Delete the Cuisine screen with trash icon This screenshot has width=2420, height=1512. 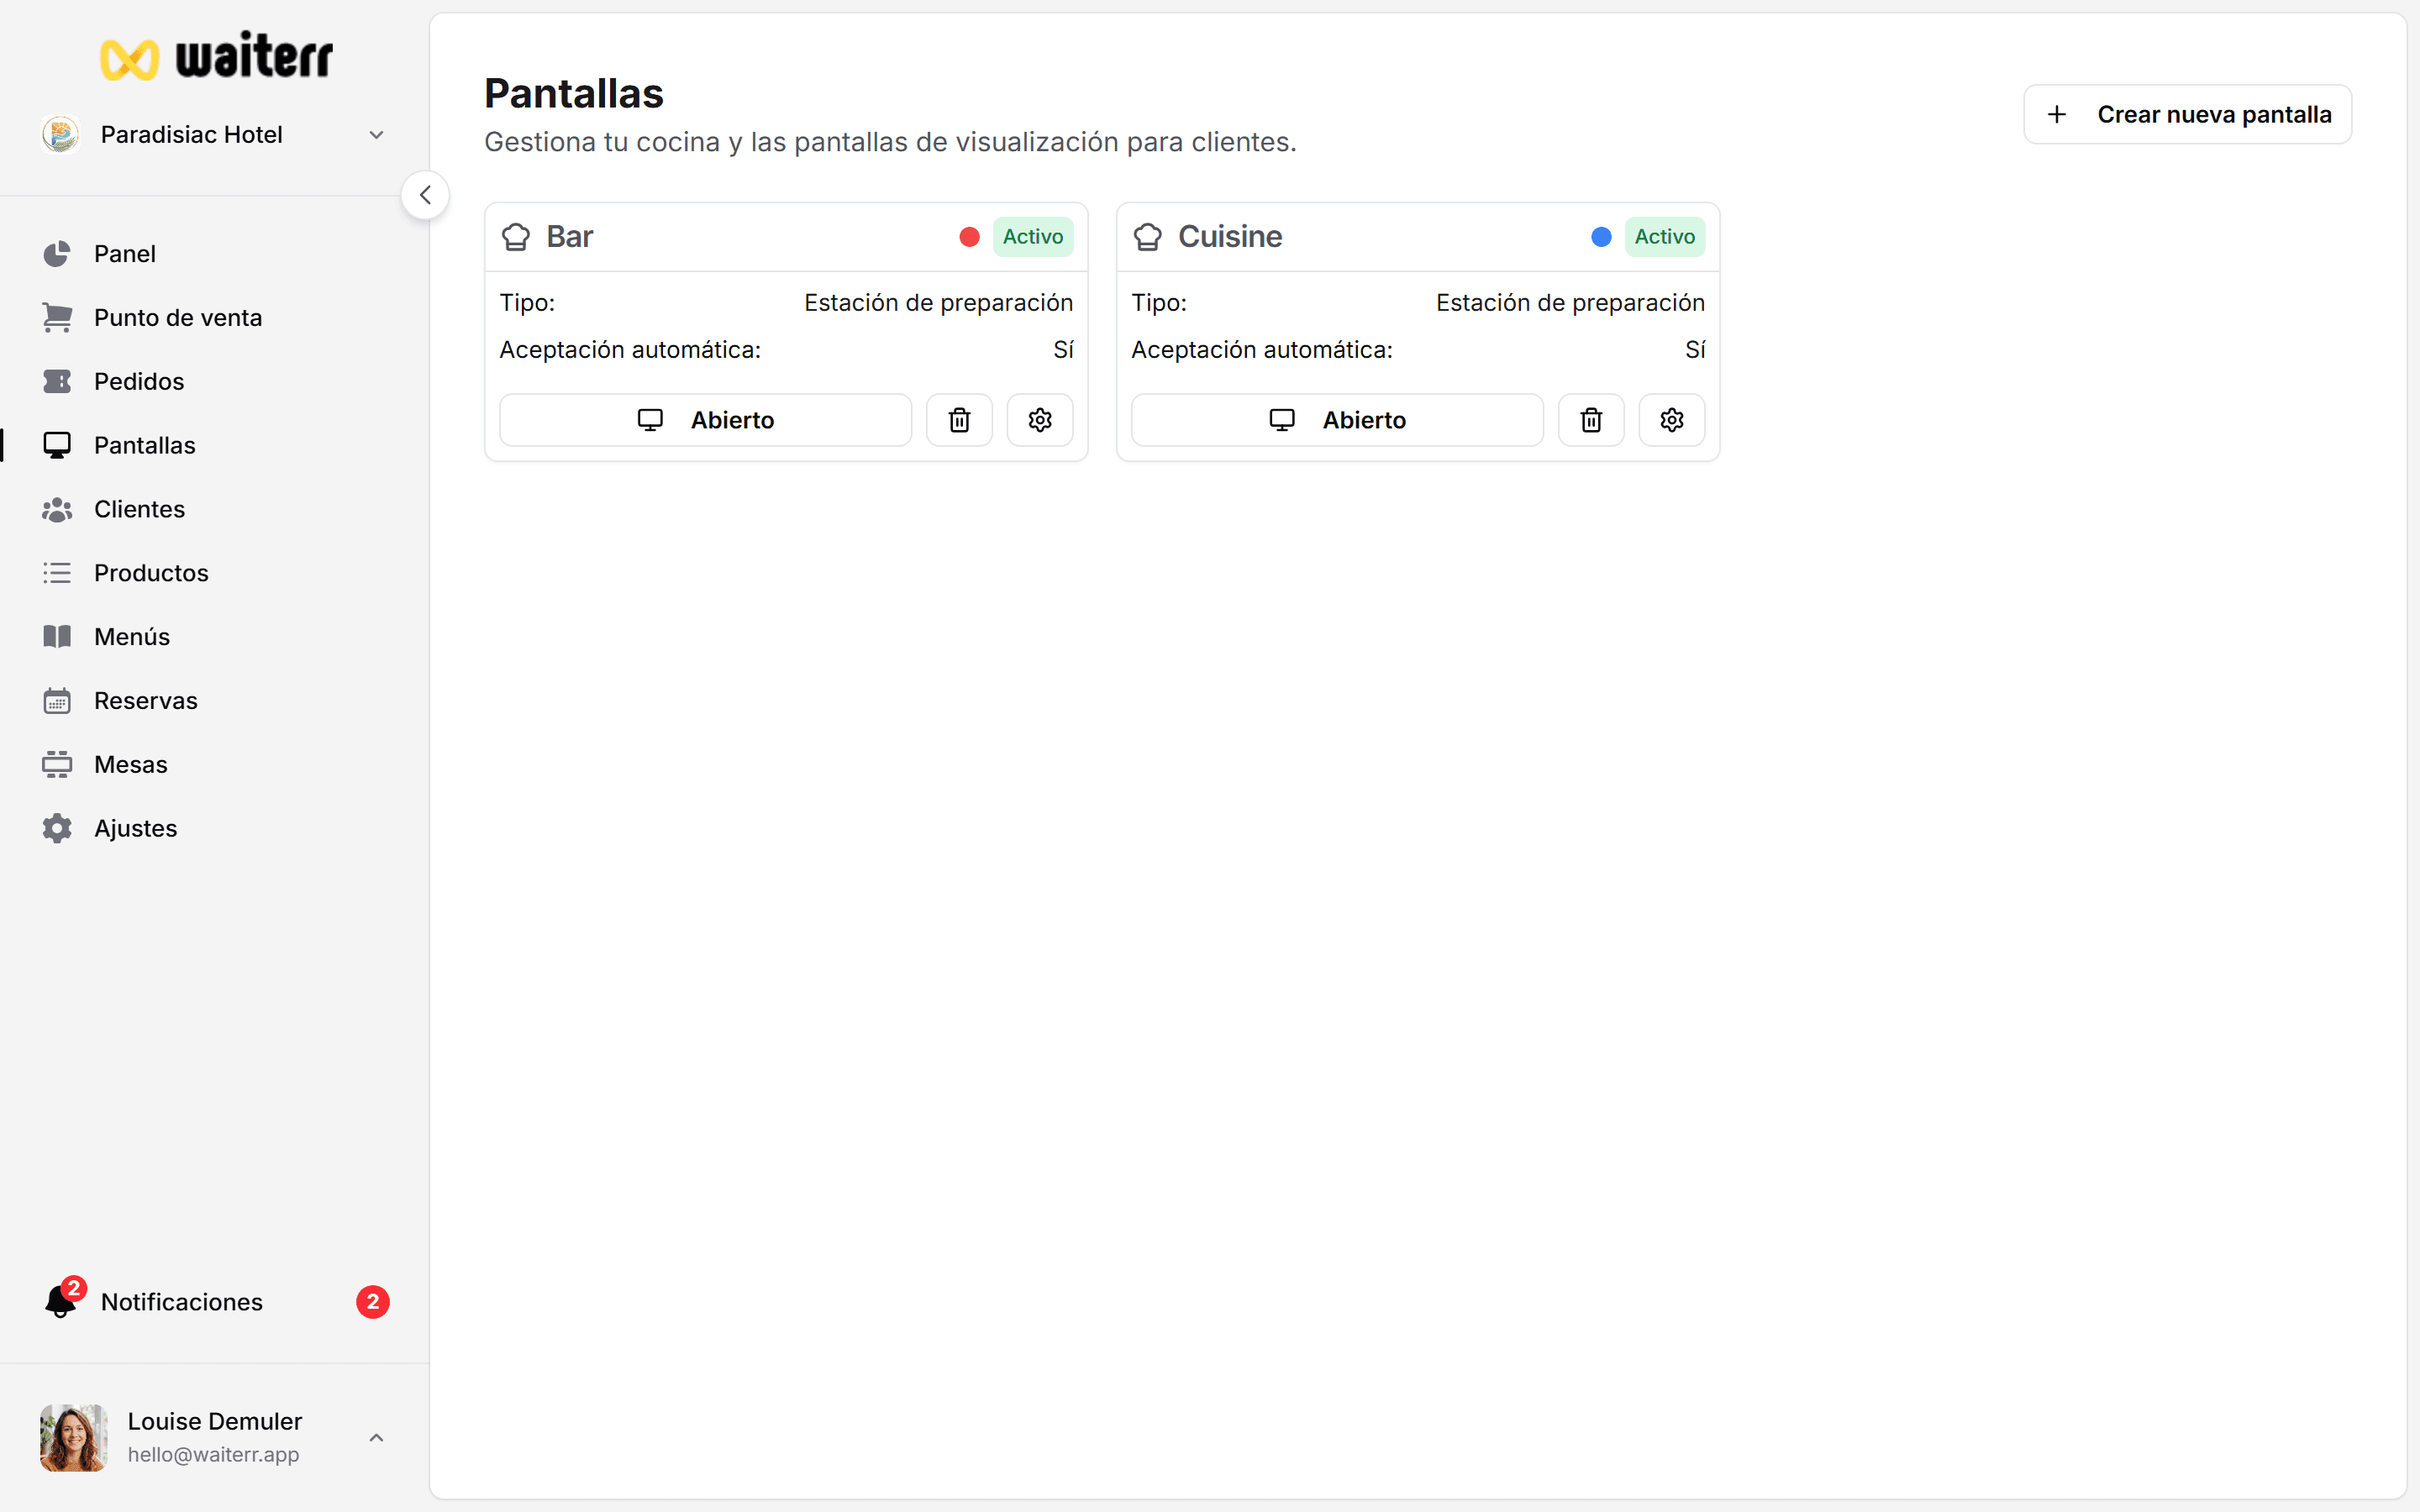pos(1592,420)
